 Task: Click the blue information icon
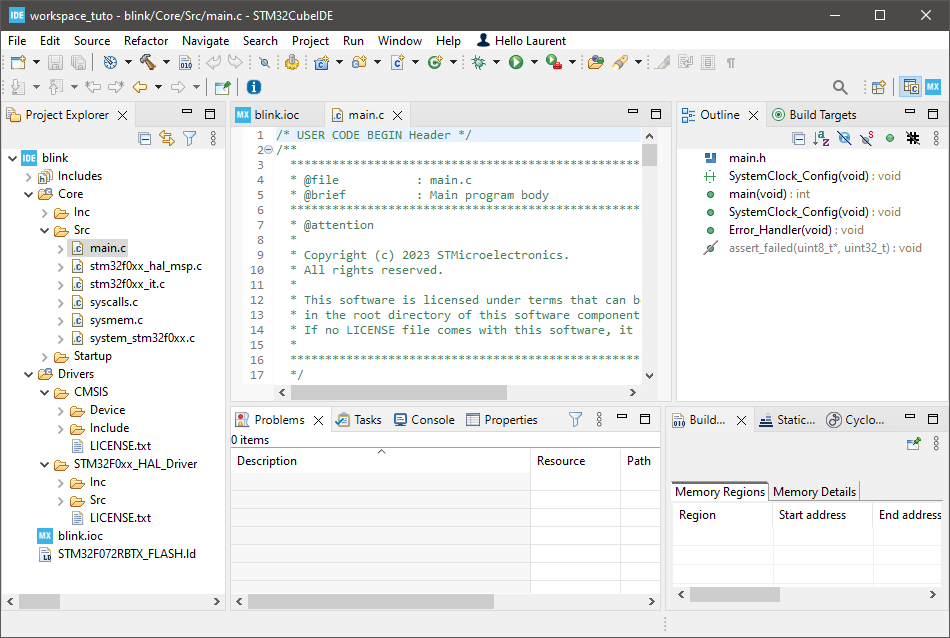point(254,87)
